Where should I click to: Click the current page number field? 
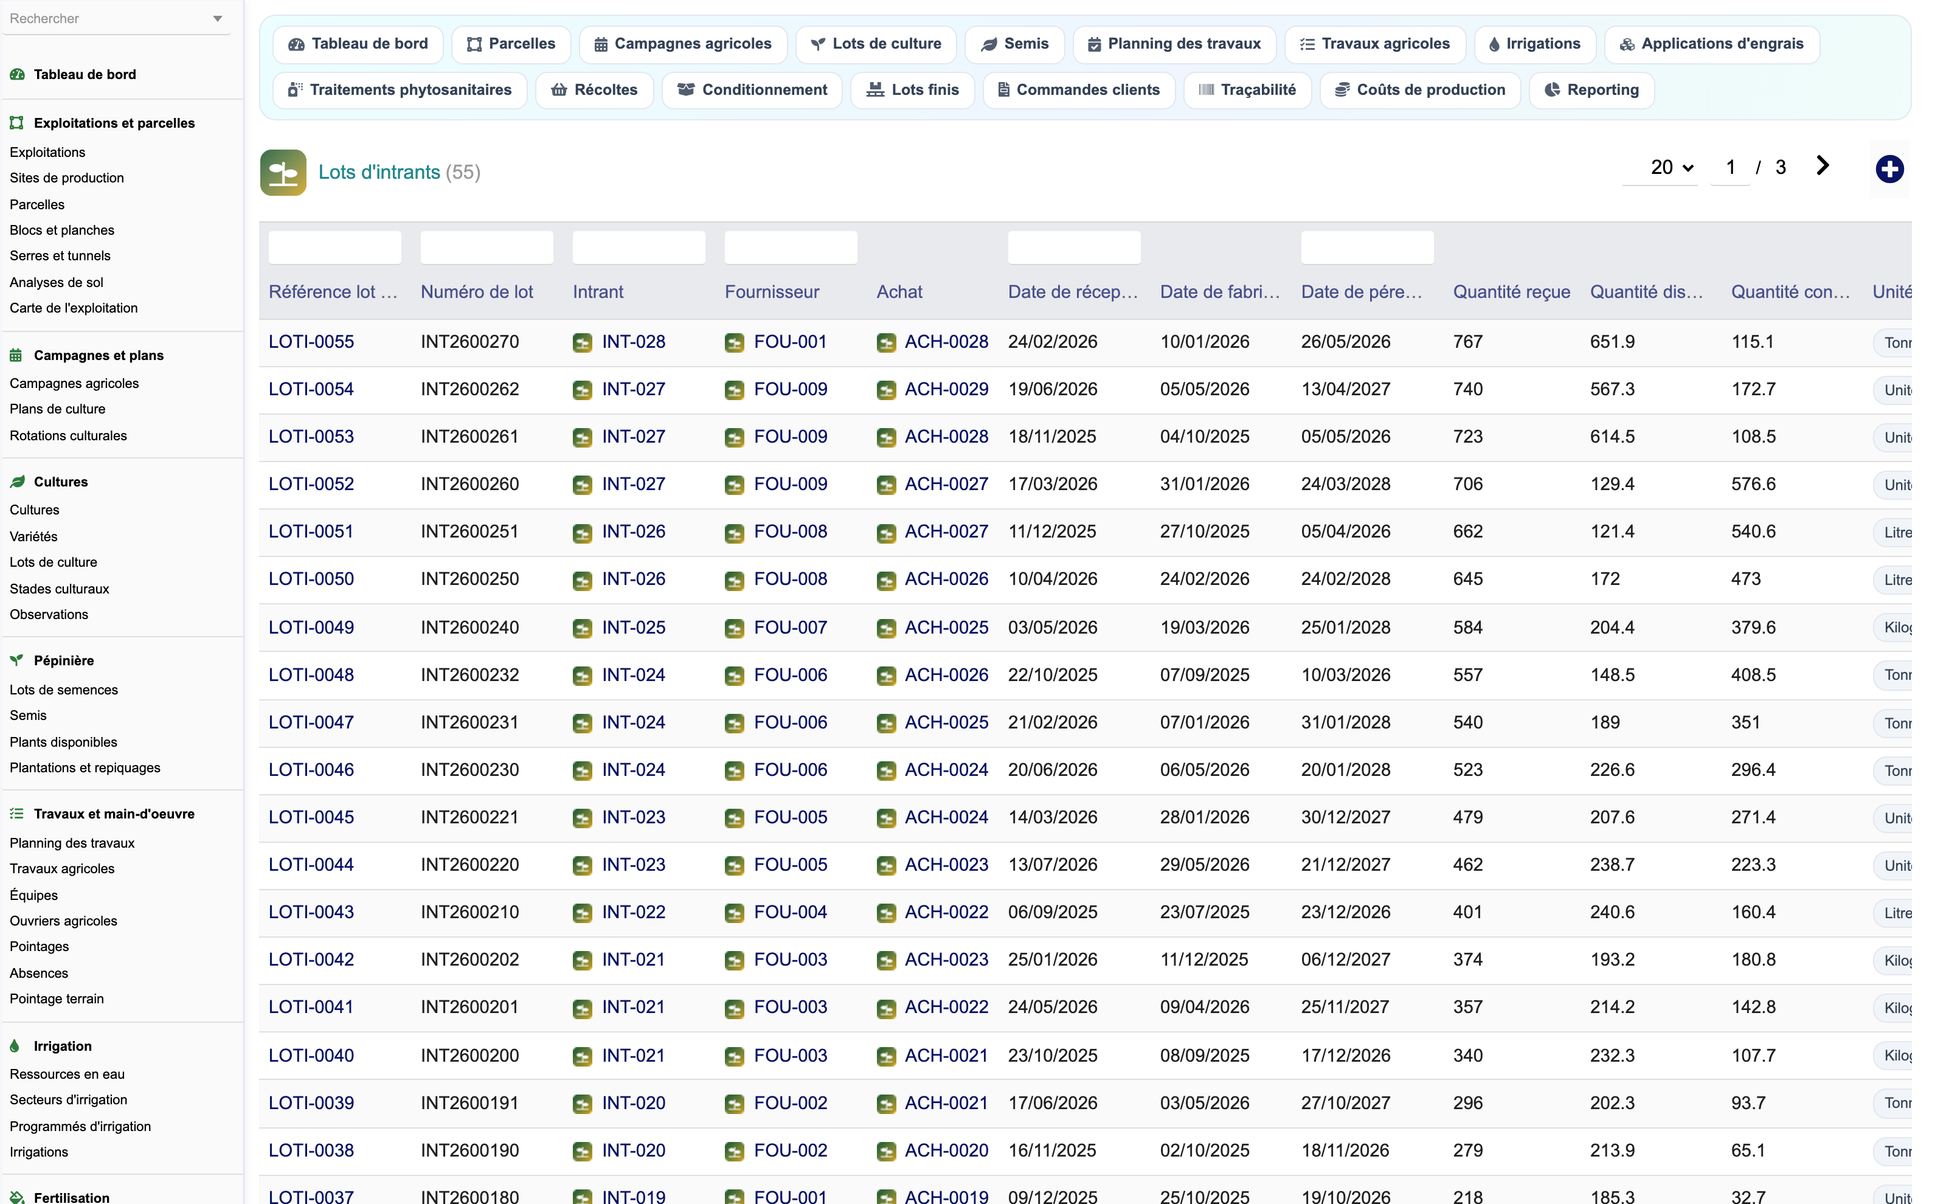pos(1731,168)
